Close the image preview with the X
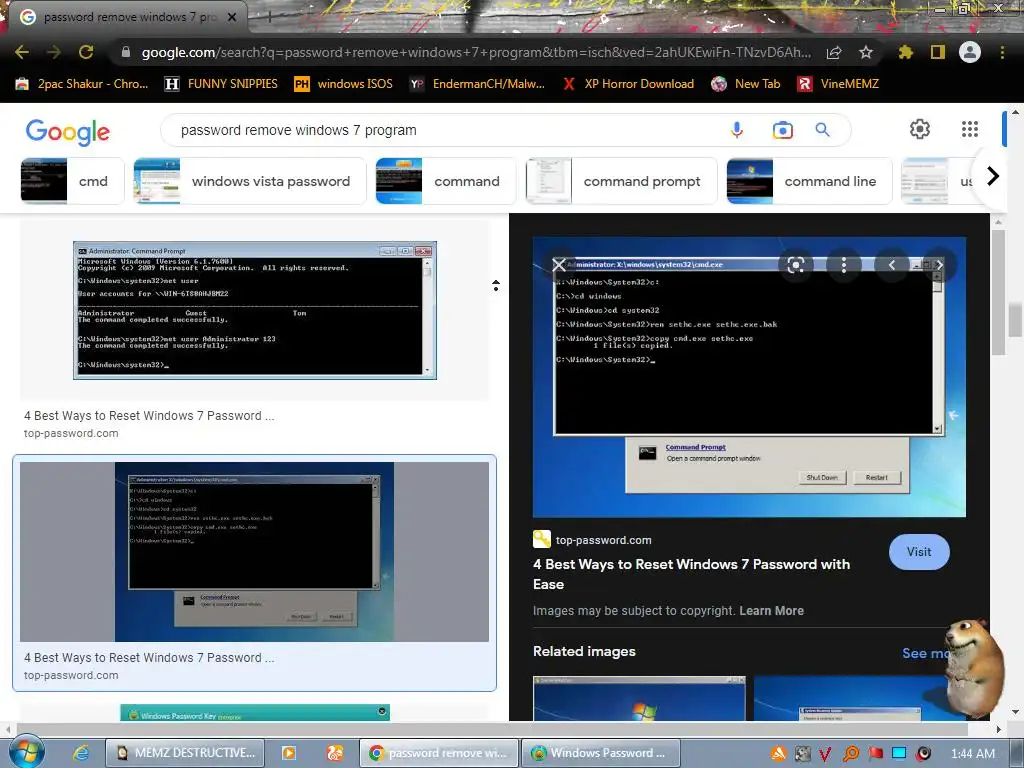The image size is (1024, 768). click(559, 264)
